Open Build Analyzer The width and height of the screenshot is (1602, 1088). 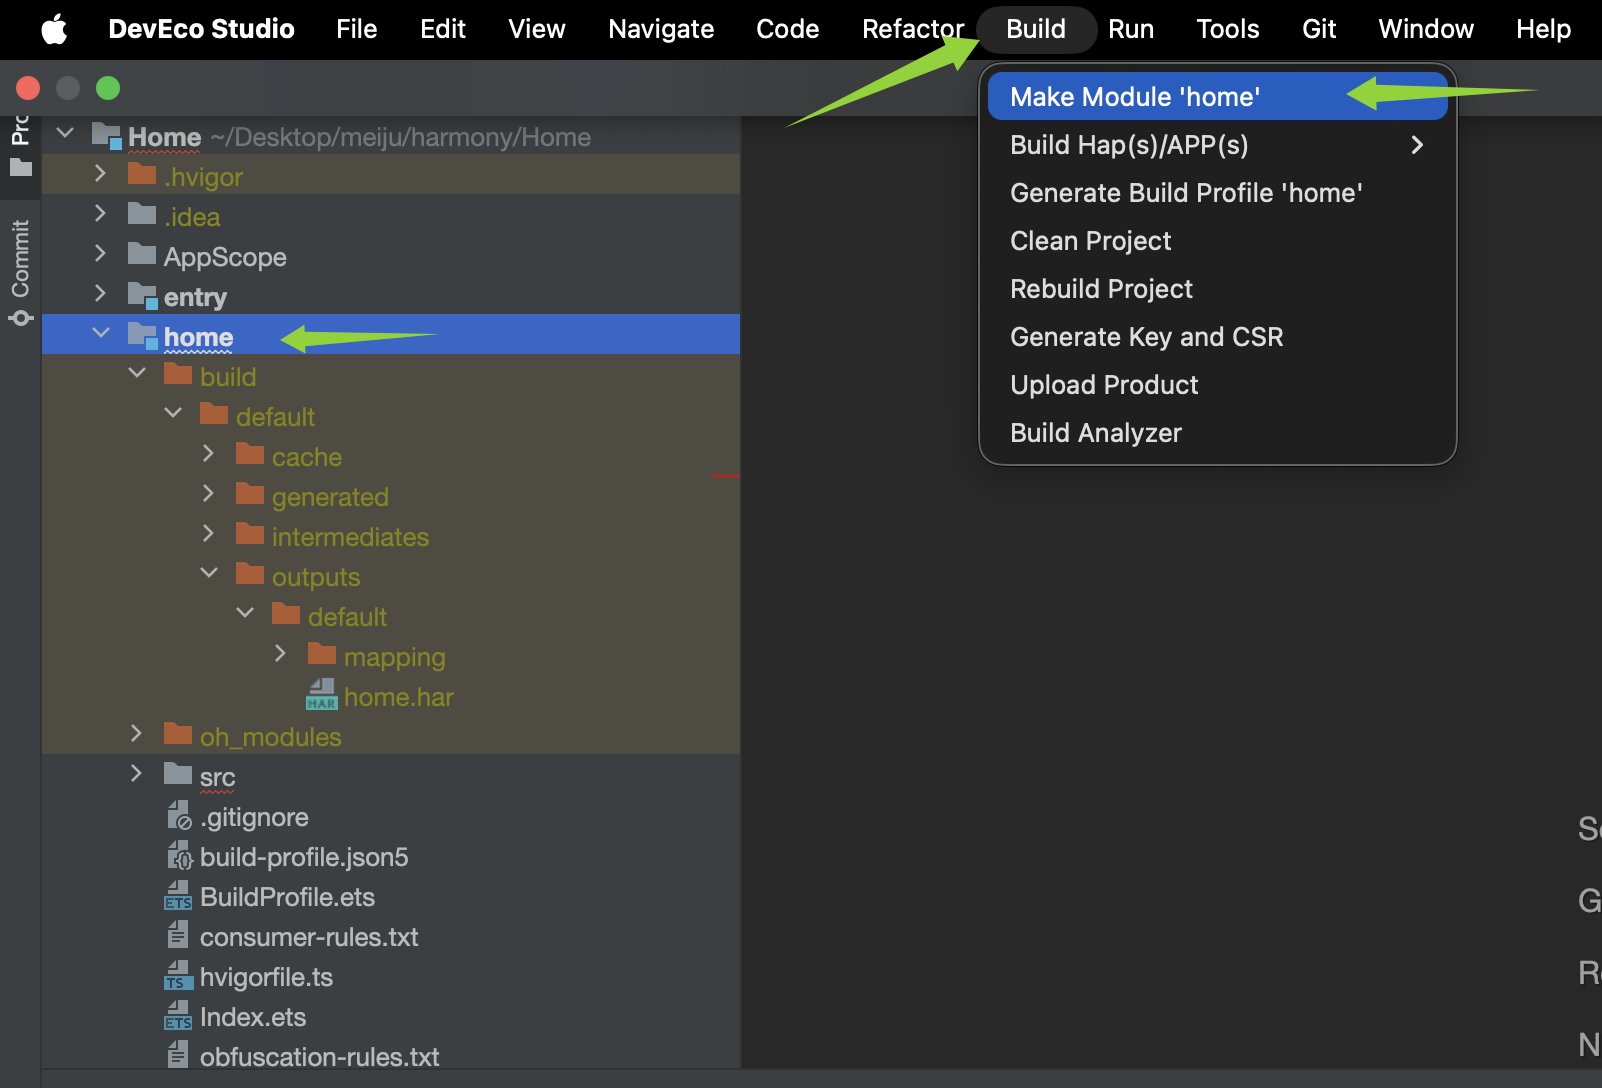coord(1217,433)
